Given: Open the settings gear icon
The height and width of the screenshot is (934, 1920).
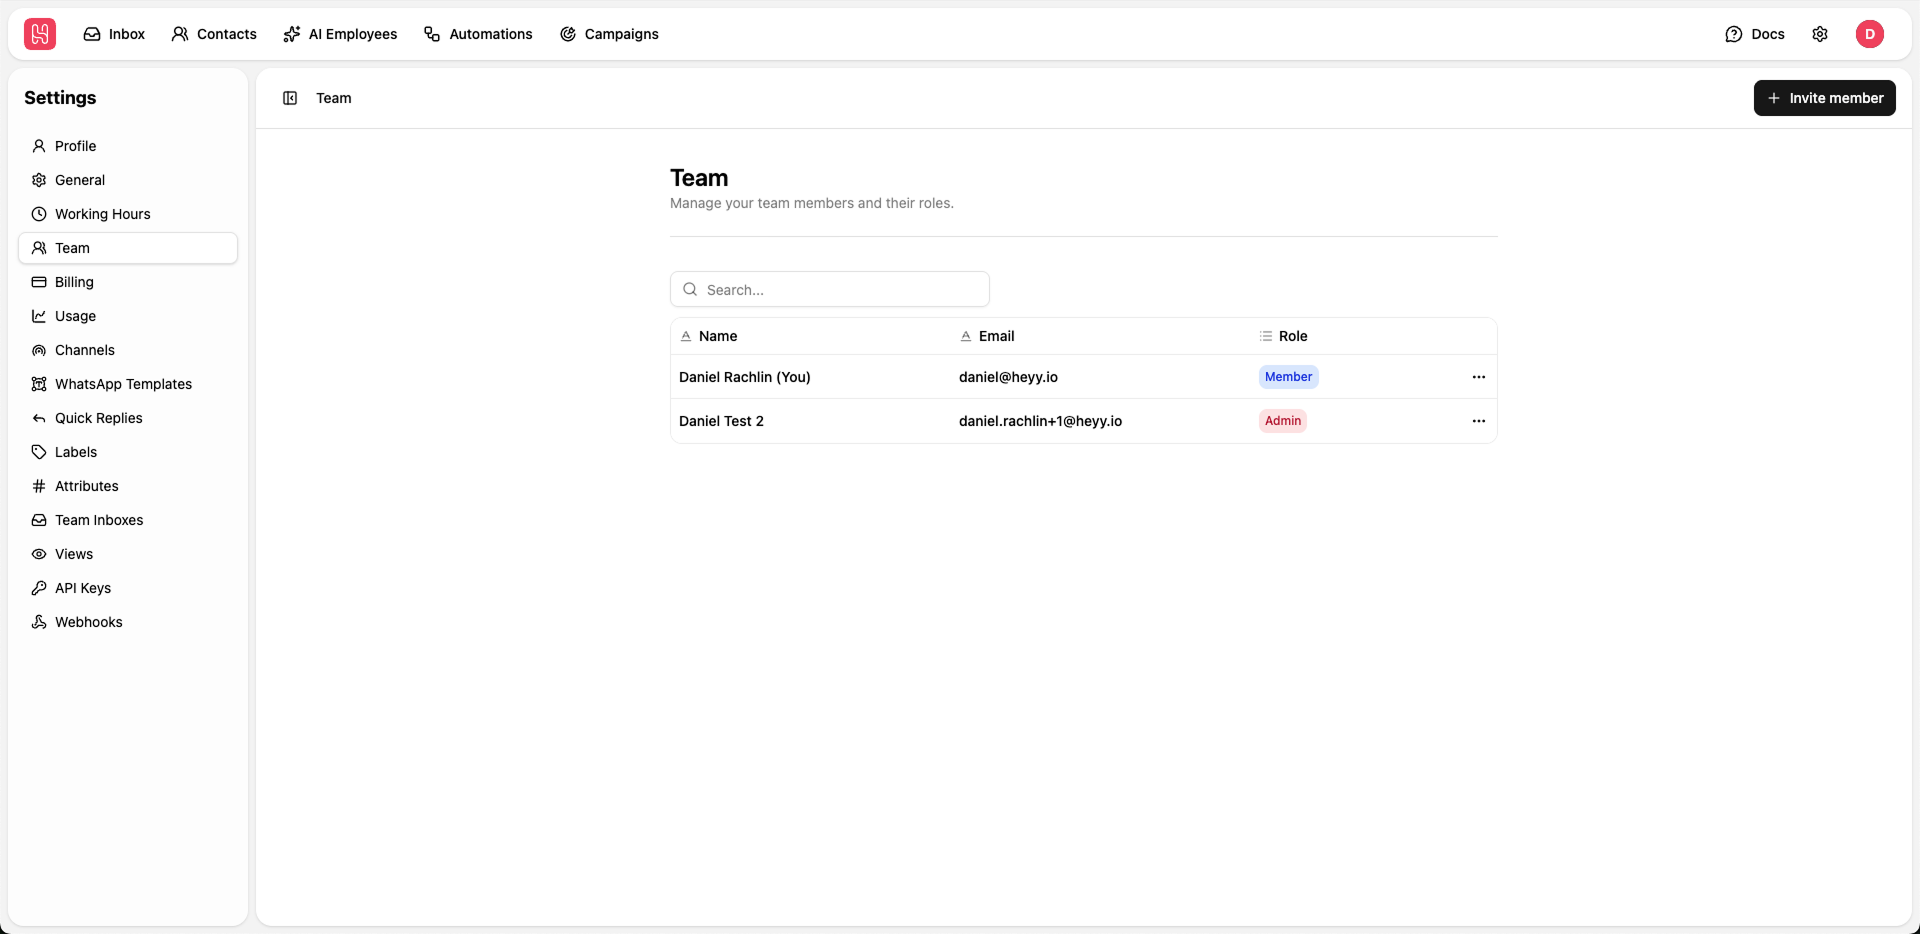Looking at the screenshot, I should (1821, 33).
